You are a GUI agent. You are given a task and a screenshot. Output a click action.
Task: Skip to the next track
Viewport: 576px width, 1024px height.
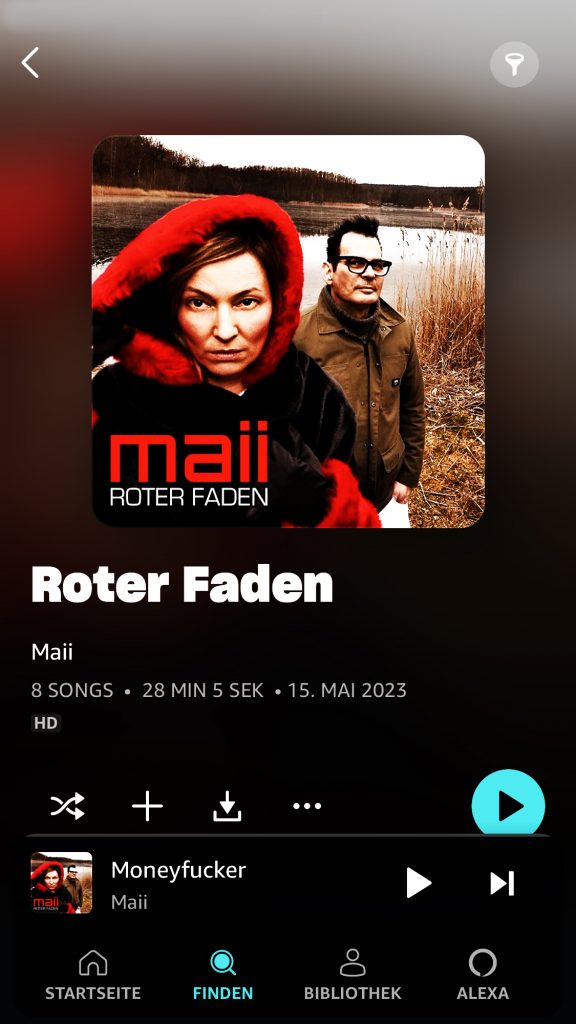tap(502, 883)
